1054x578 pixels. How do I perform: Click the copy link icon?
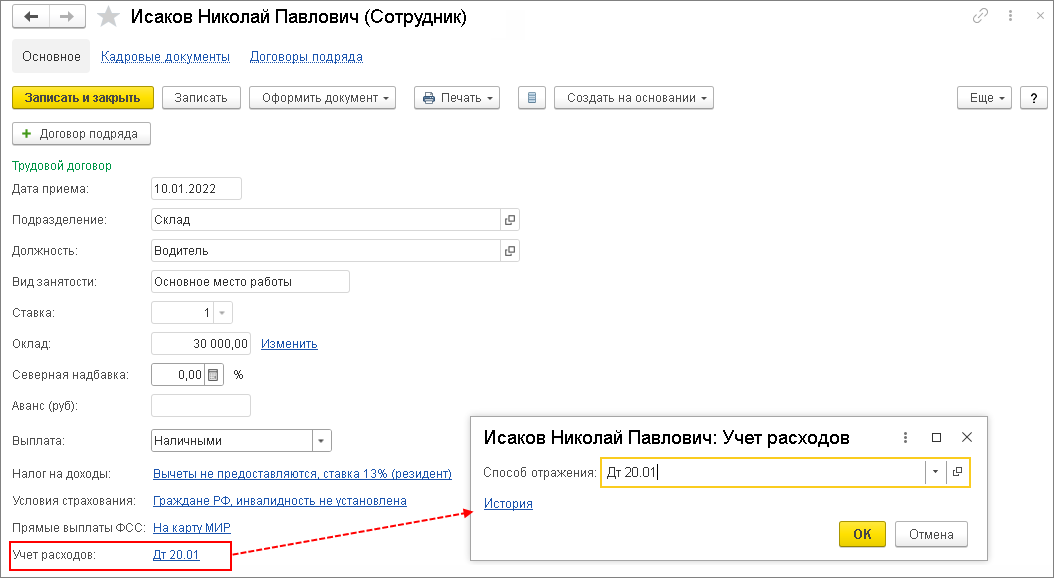[x=981, y=17]
